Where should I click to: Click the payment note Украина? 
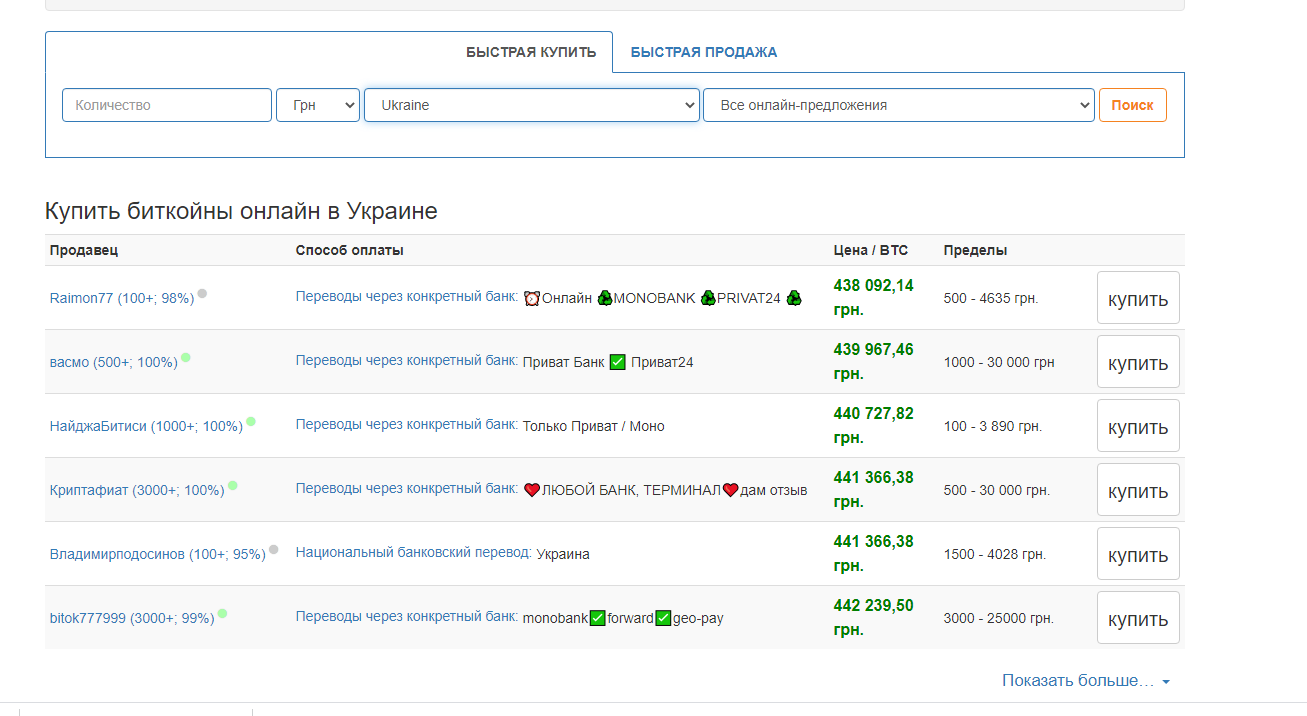pos(563,554)
